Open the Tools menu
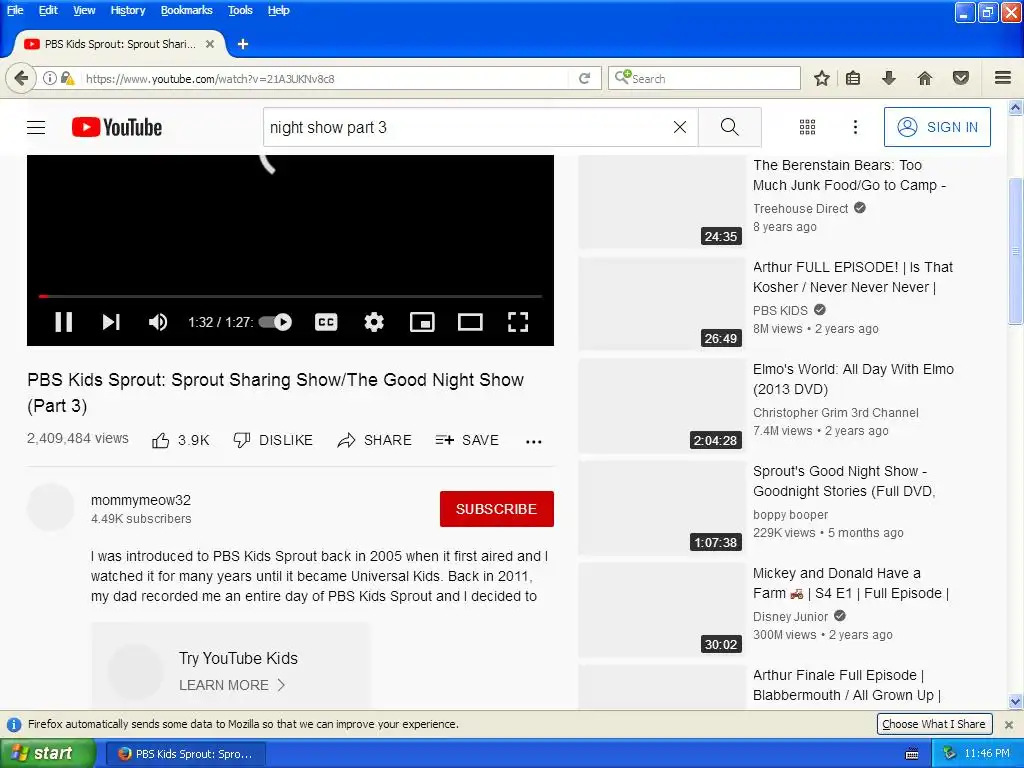The image size is (1024, 768). click(240, 10)
